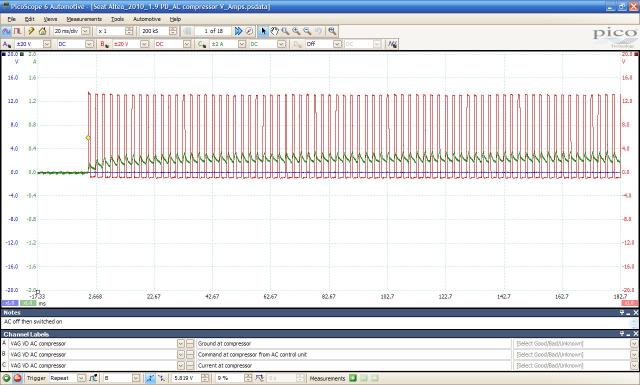Open row B Select Good/Bad/Unknown dropdown

(x=633, y=355)
